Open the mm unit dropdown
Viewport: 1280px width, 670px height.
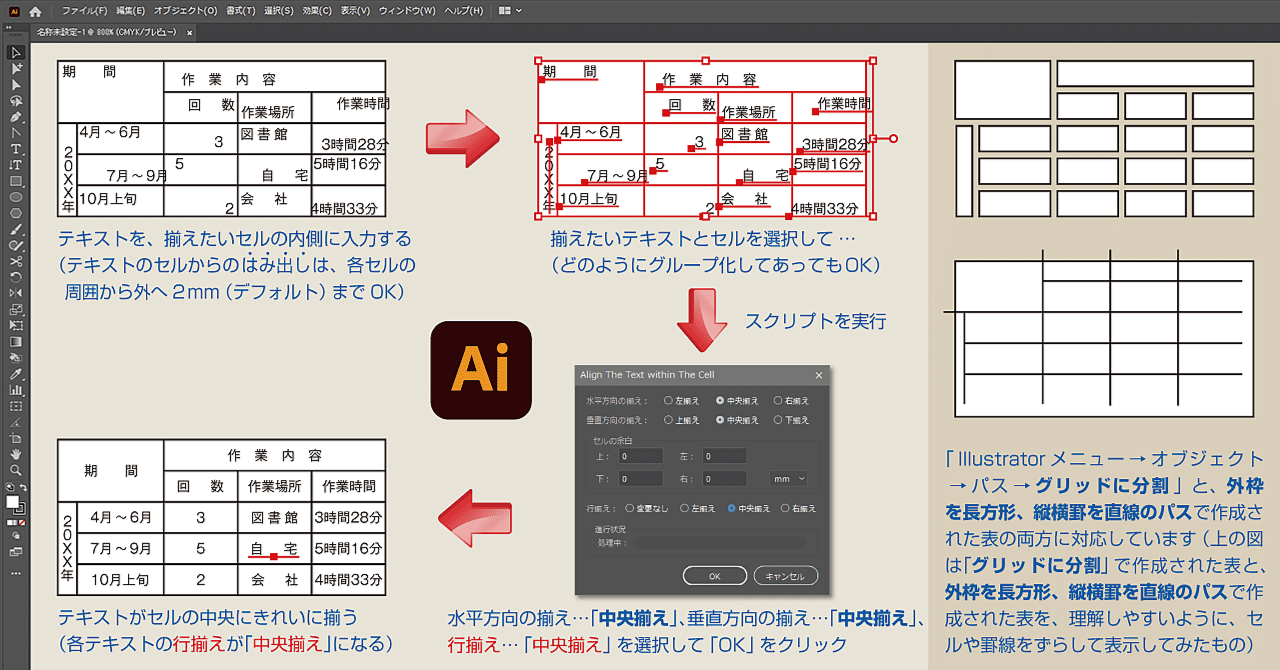tap(788, 478)
